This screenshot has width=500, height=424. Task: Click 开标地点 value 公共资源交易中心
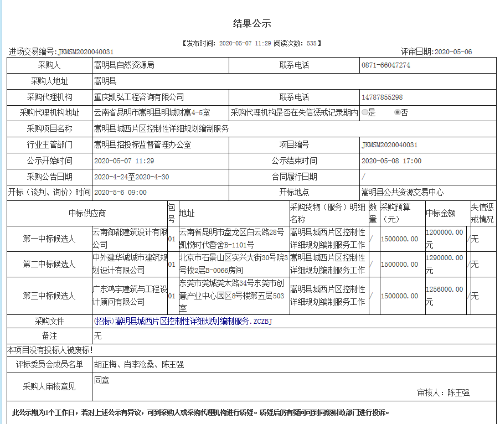(x=403, y=192)
